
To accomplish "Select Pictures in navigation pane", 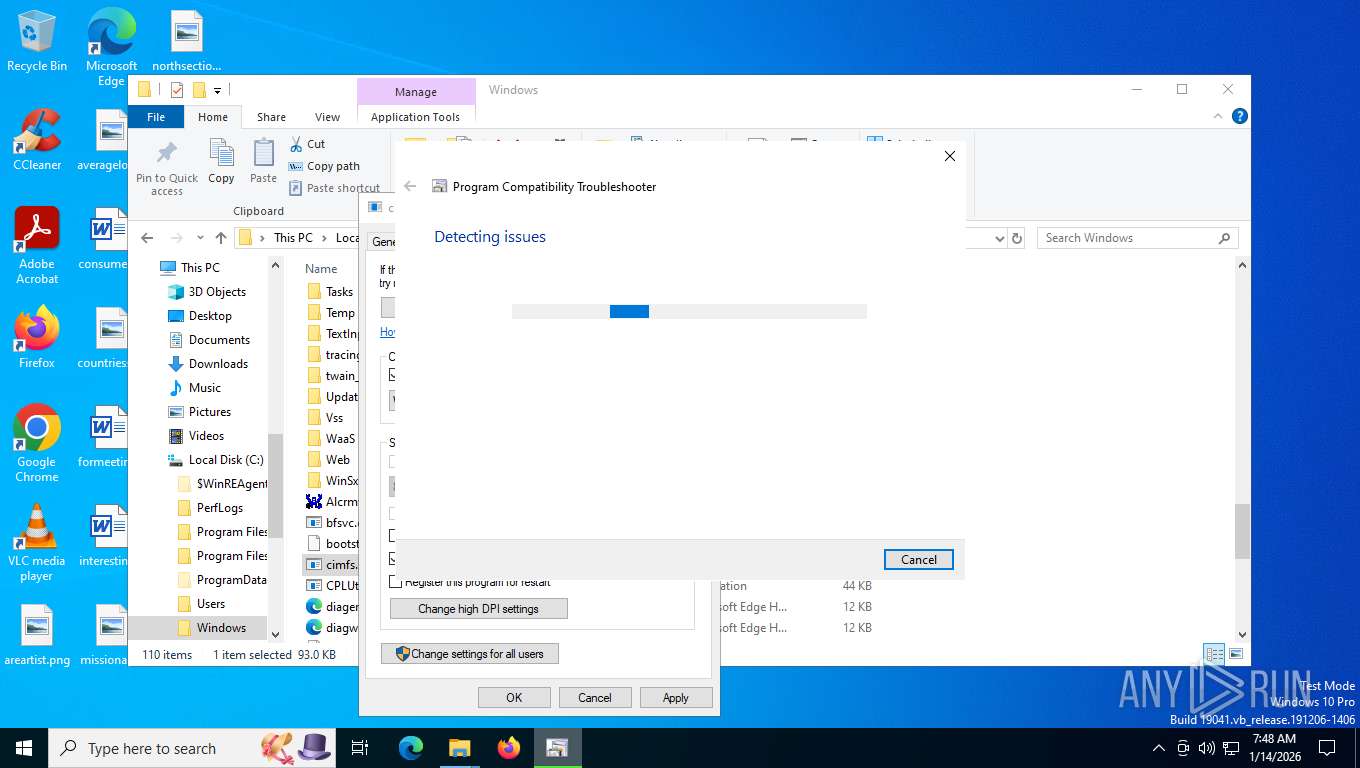I will tap(210, 412).
